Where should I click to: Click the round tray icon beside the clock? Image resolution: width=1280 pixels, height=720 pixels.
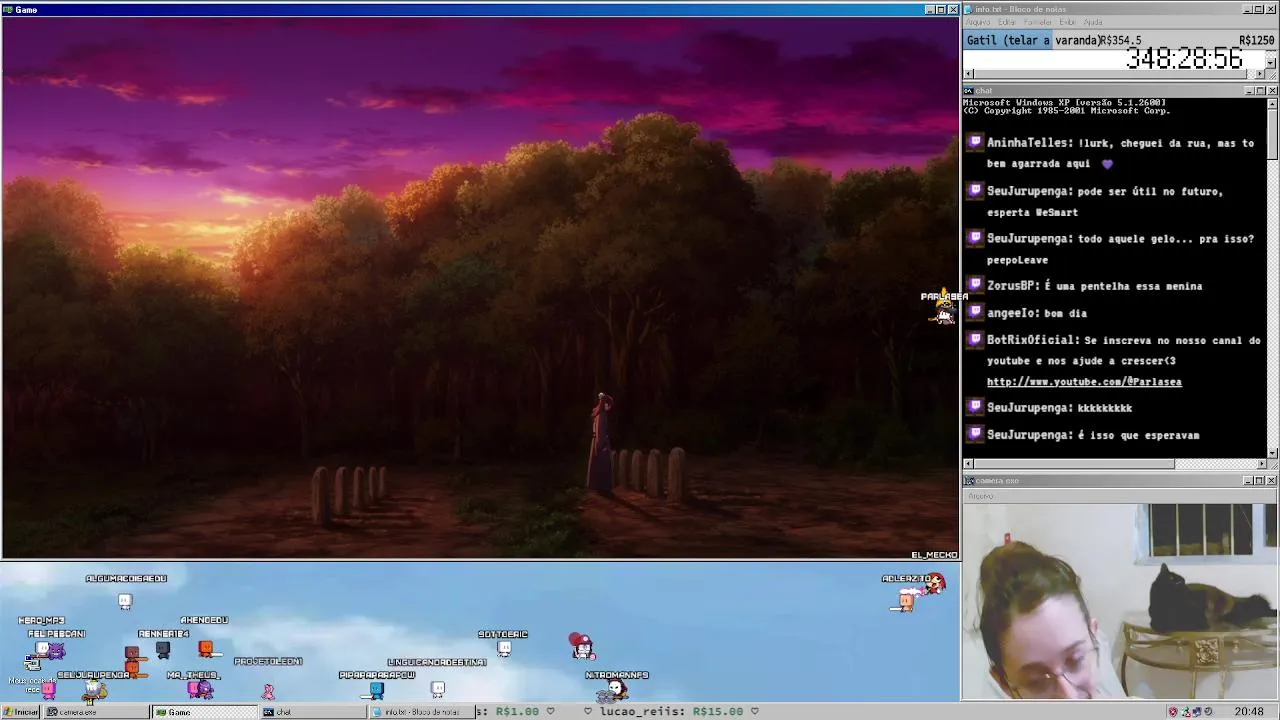[x=1207, y=712]
